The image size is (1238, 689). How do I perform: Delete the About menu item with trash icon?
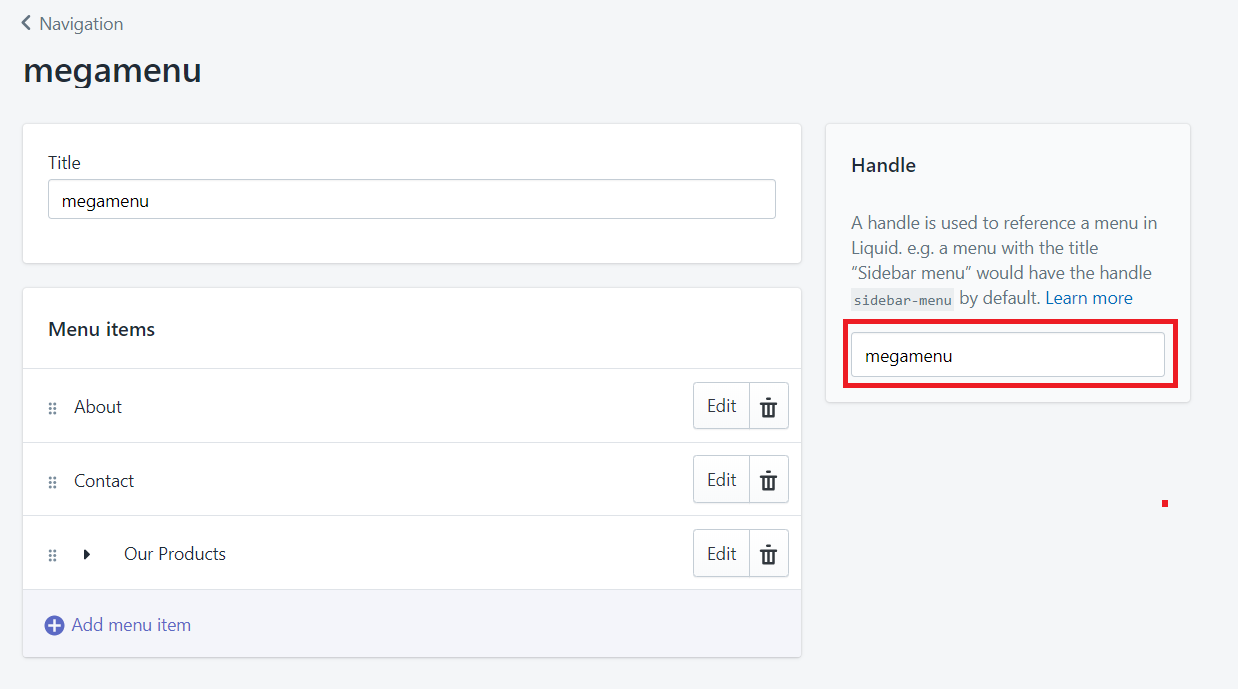769,406
